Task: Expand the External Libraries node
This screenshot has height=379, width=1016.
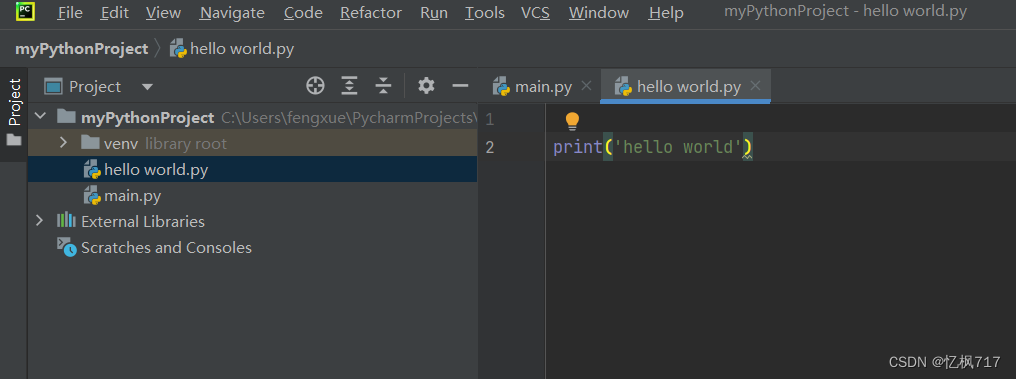Action: [x=40, y=221]
